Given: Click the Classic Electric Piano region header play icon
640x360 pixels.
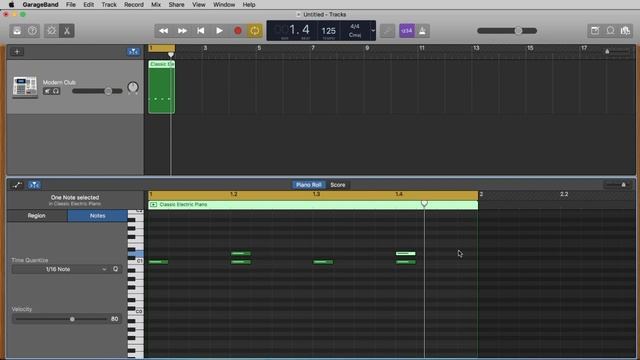Looking at the screenshot, I should tap(153, 204).
